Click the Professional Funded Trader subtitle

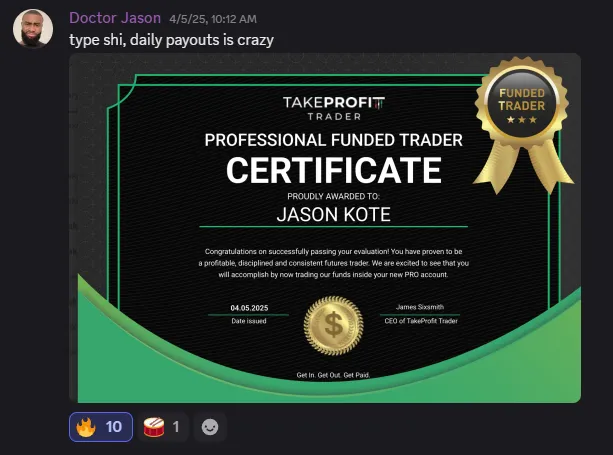333,140
